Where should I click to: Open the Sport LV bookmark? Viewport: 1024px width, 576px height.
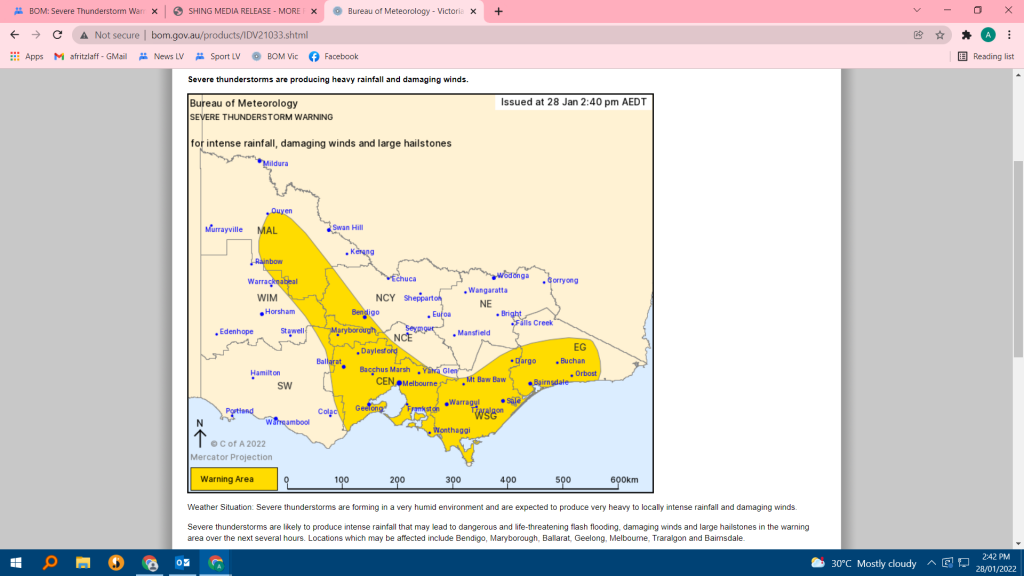click(x=218, y=57)
